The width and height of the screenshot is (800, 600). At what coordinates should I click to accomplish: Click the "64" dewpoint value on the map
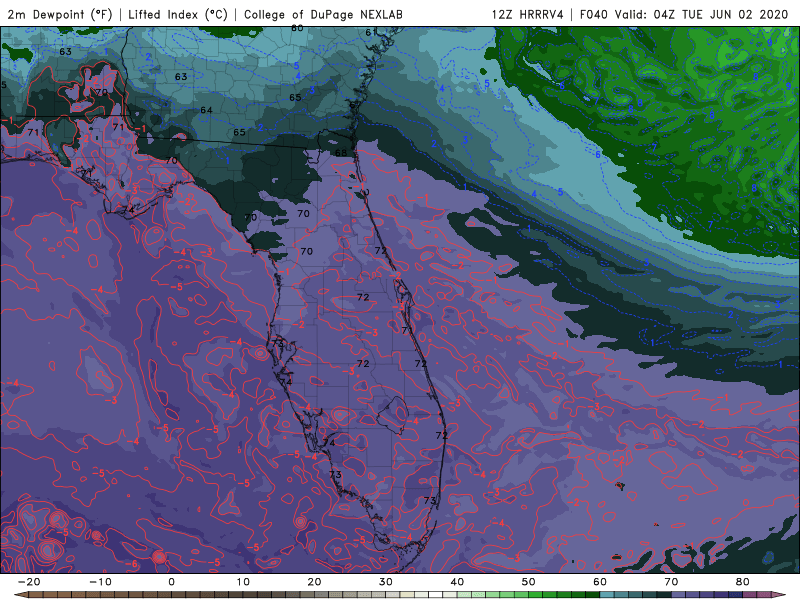pyautogui.click(x=206, y=110)
